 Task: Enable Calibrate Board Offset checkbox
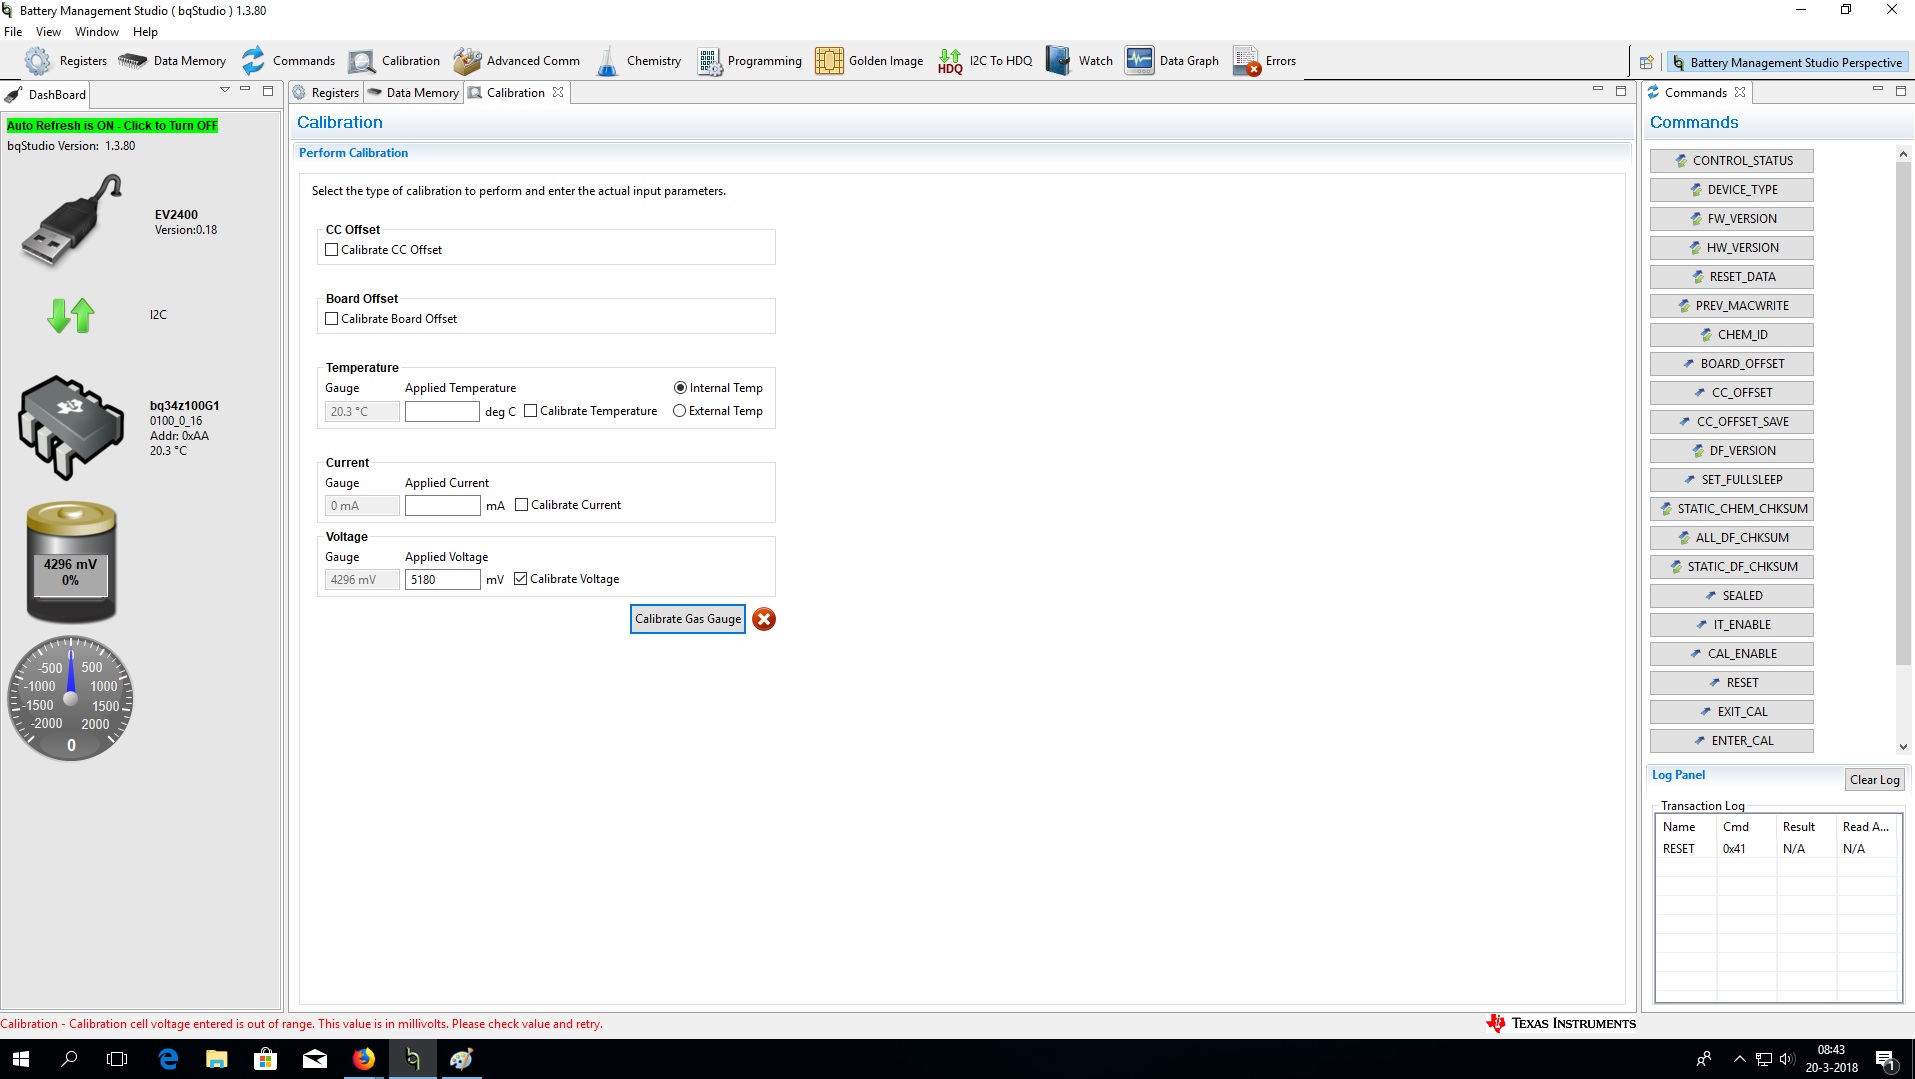coord(332,319)
